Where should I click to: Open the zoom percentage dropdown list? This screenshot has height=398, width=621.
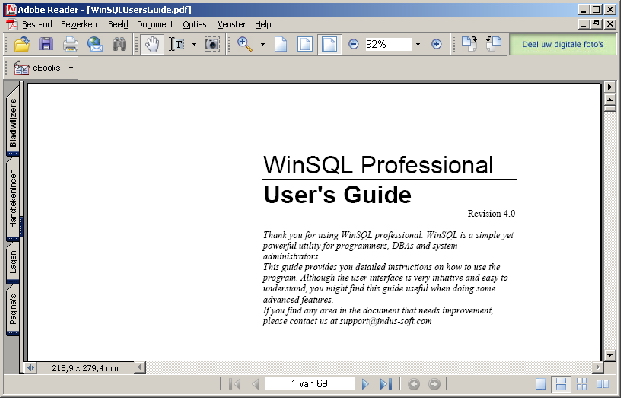417,44
